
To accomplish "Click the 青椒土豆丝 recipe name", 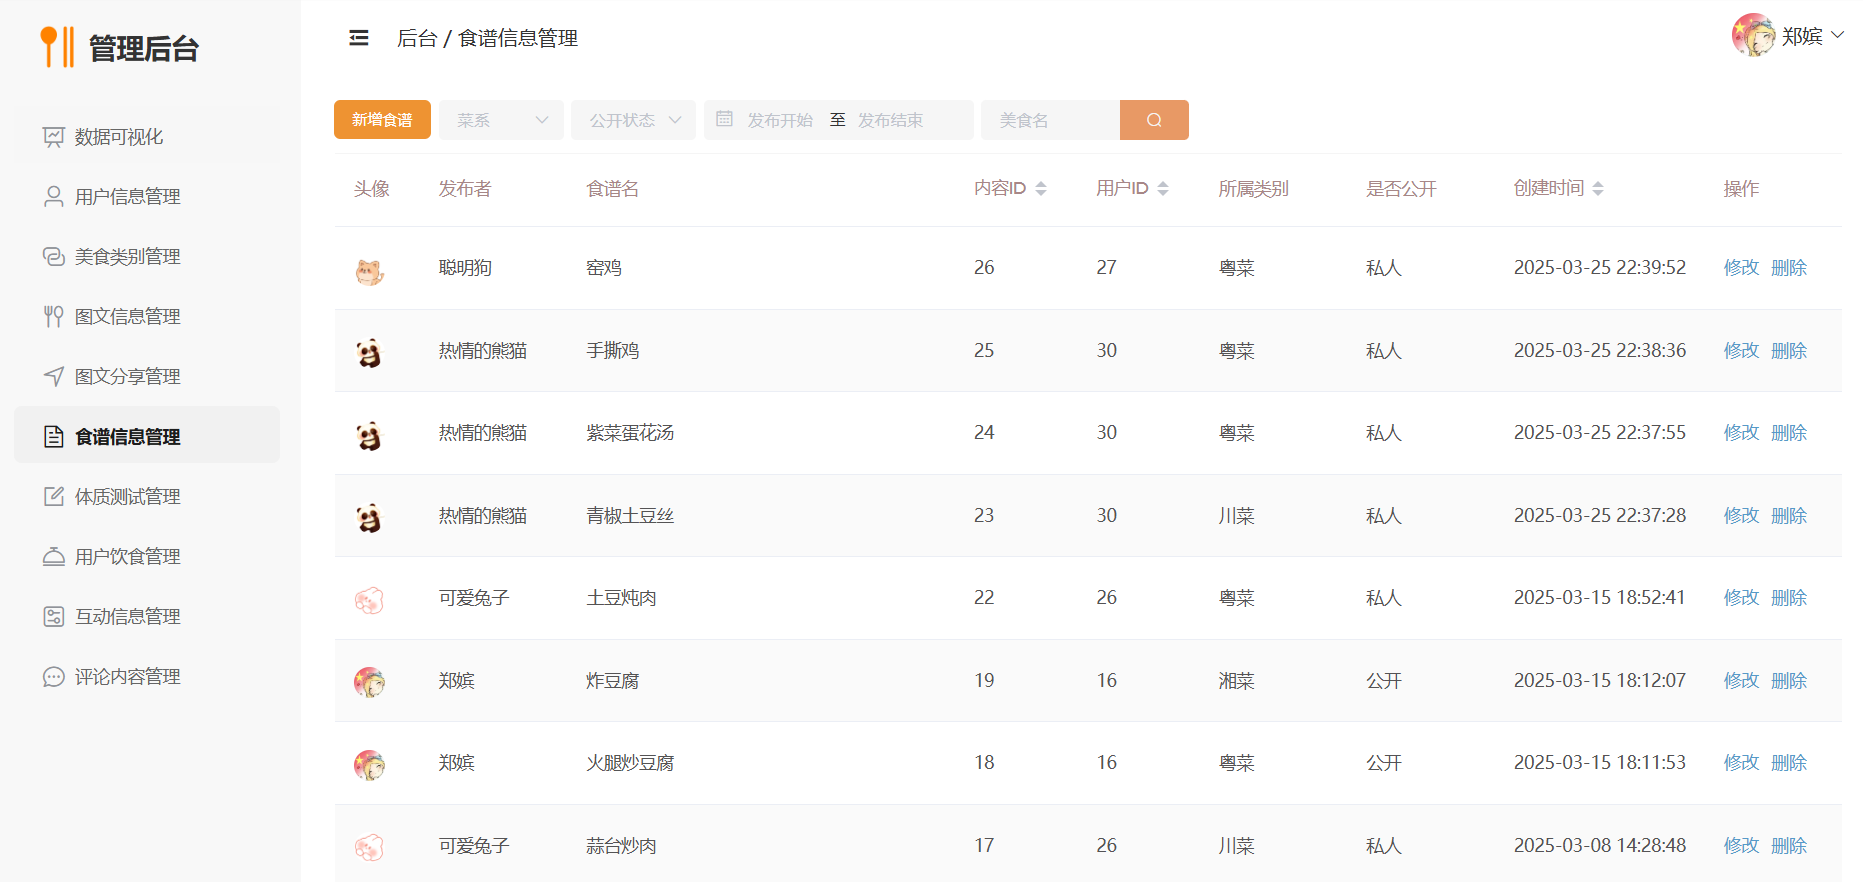I will pos(630,516).
